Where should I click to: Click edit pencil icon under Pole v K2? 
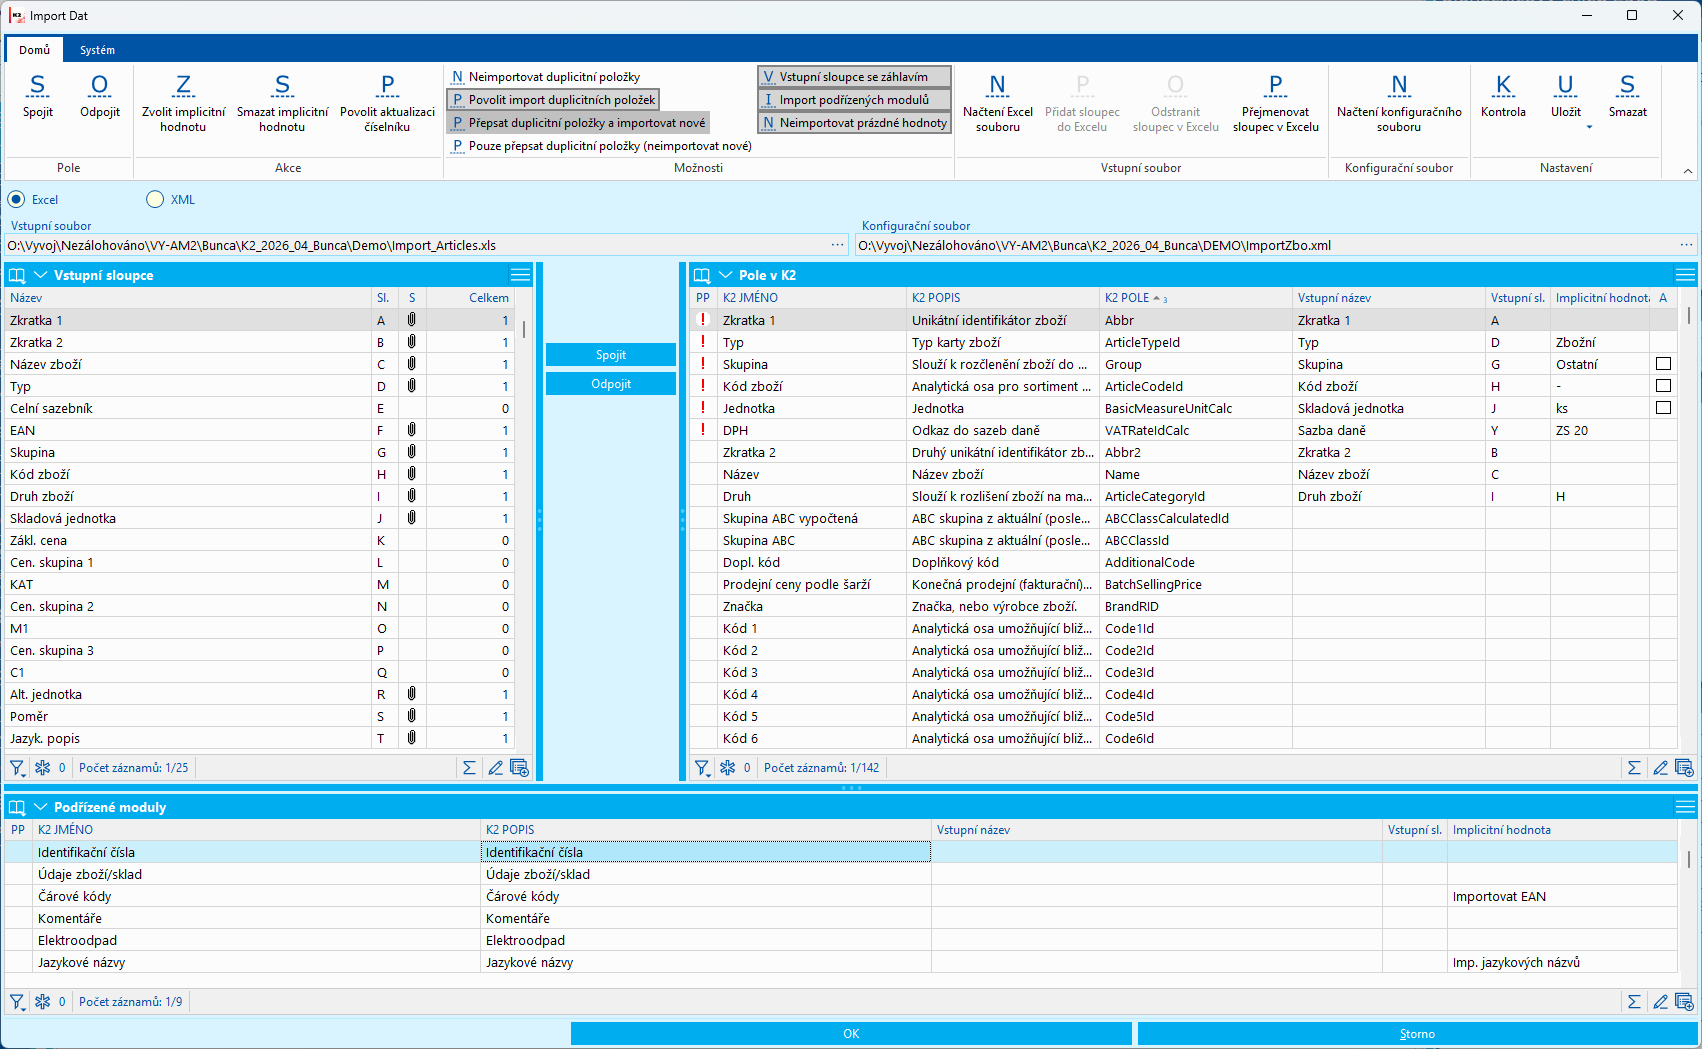point(1660,768)
